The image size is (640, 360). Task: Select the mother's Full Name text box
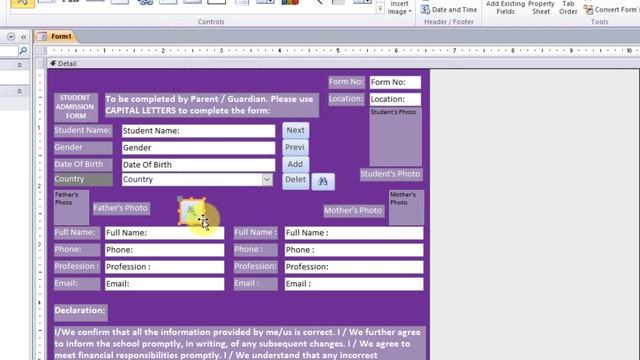pyautogui.click(x=354, y=233)
